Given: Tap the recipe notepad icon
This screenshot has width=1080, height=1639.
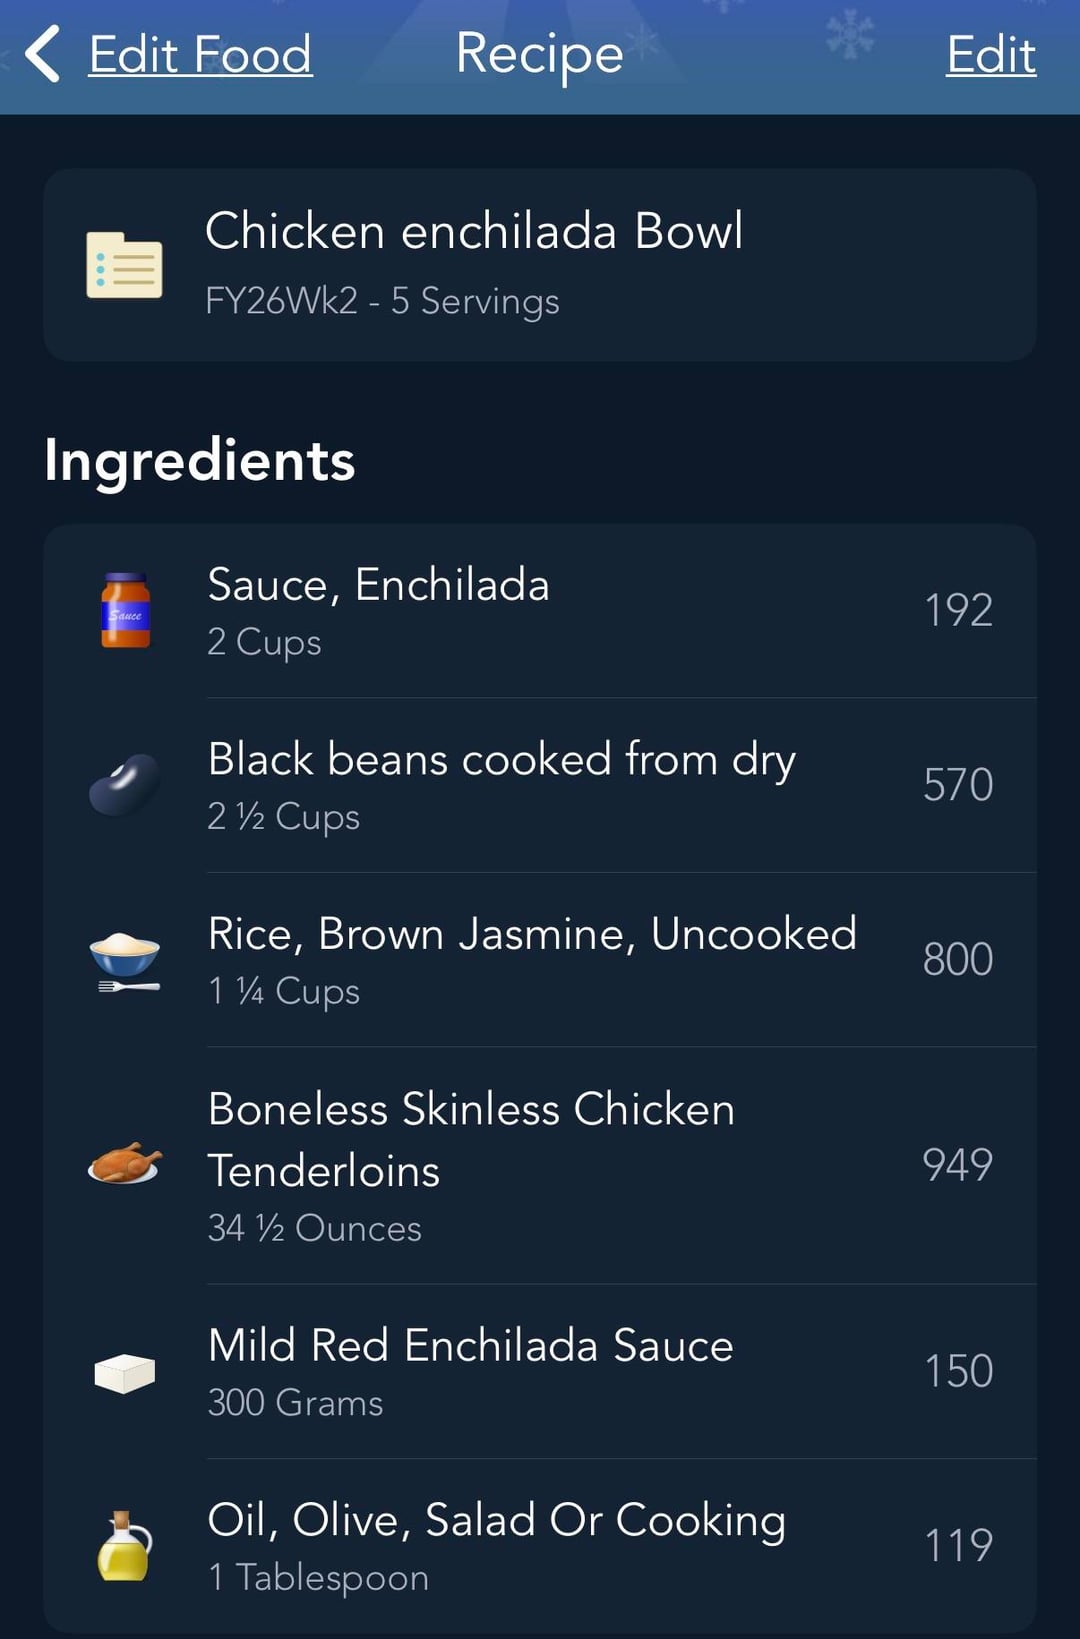Looking at the screenshot, I should coord(124,265).
